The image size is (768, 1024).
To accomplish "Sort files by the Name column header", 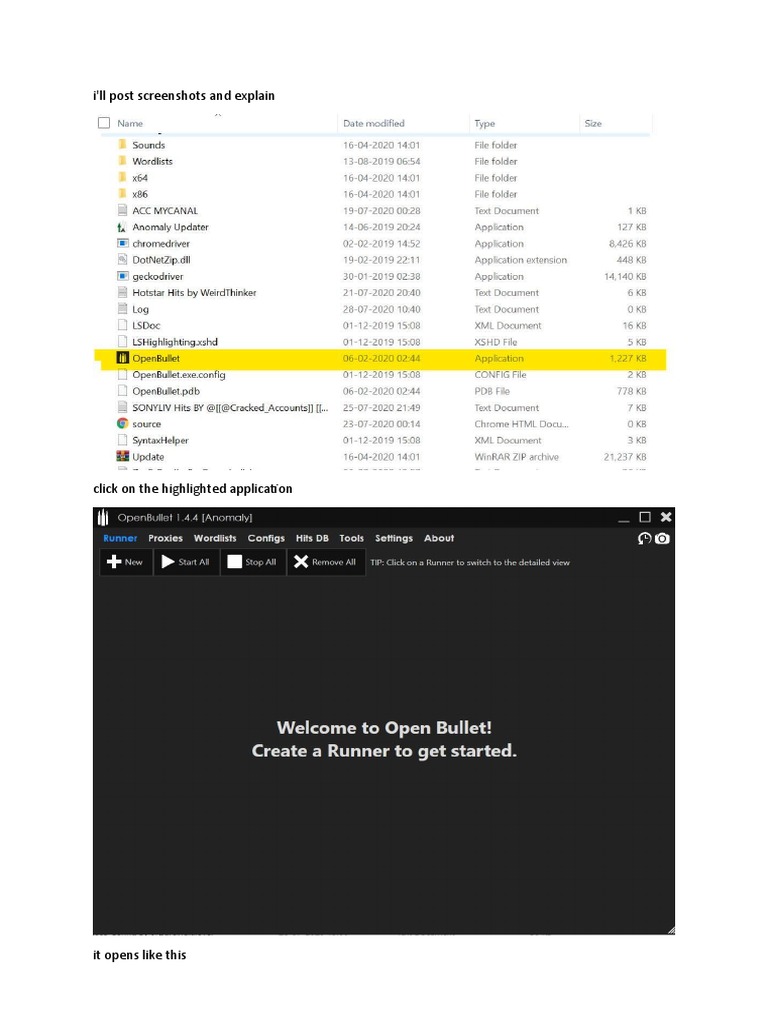I will 130,123.
